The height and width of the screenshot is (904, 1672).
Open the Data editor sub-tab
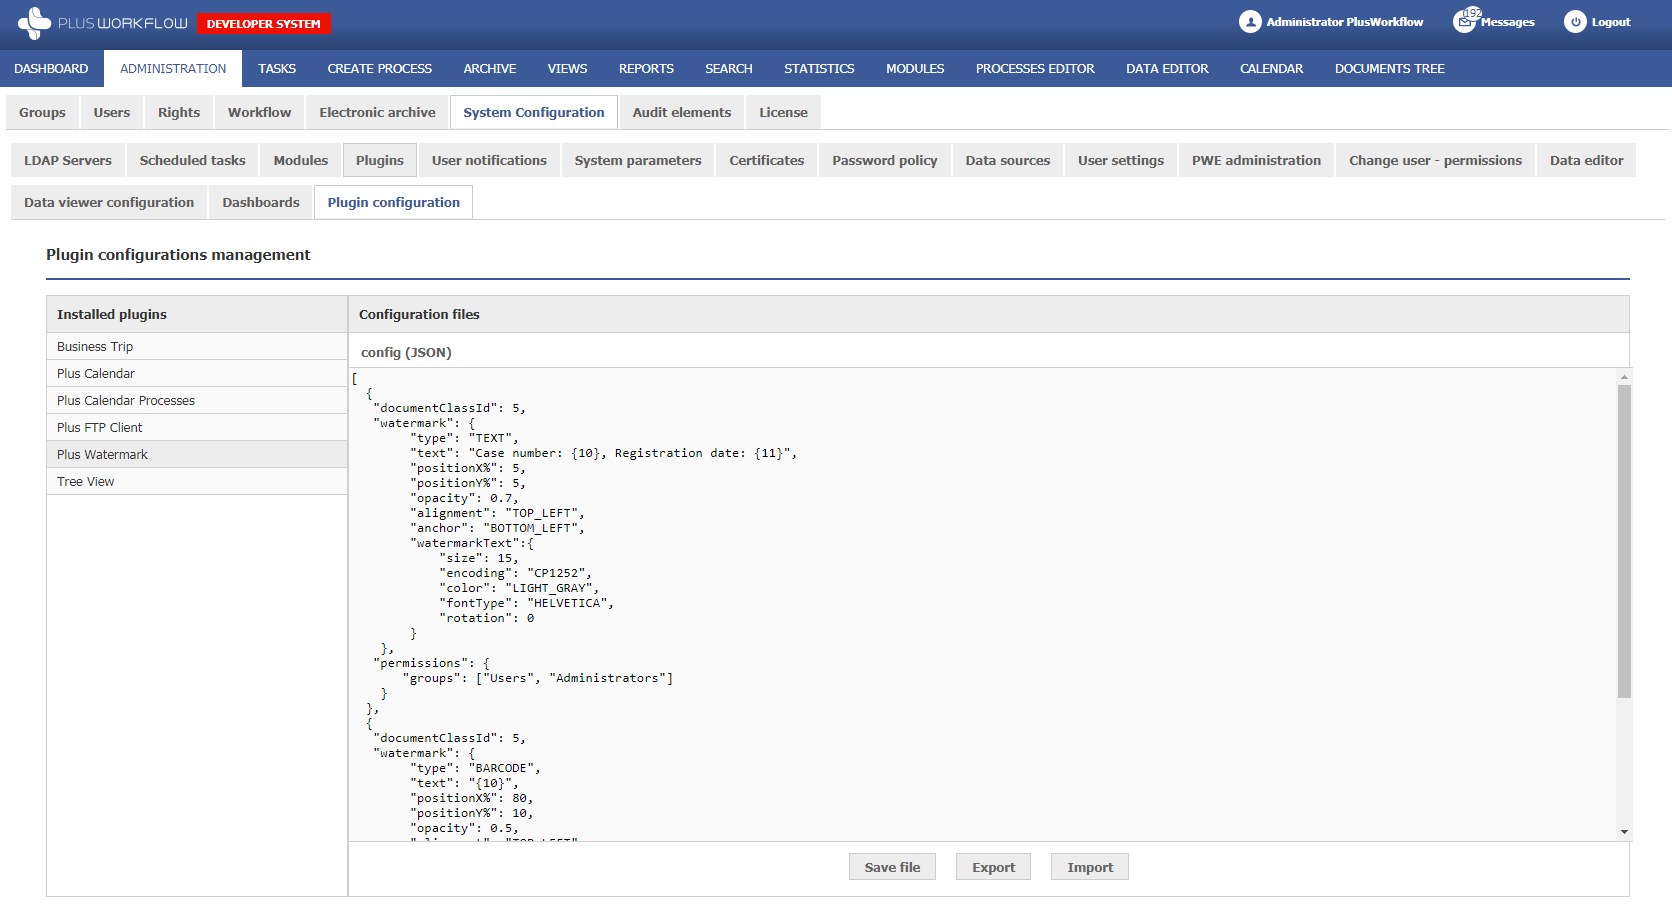click(x=1587, y=160)
